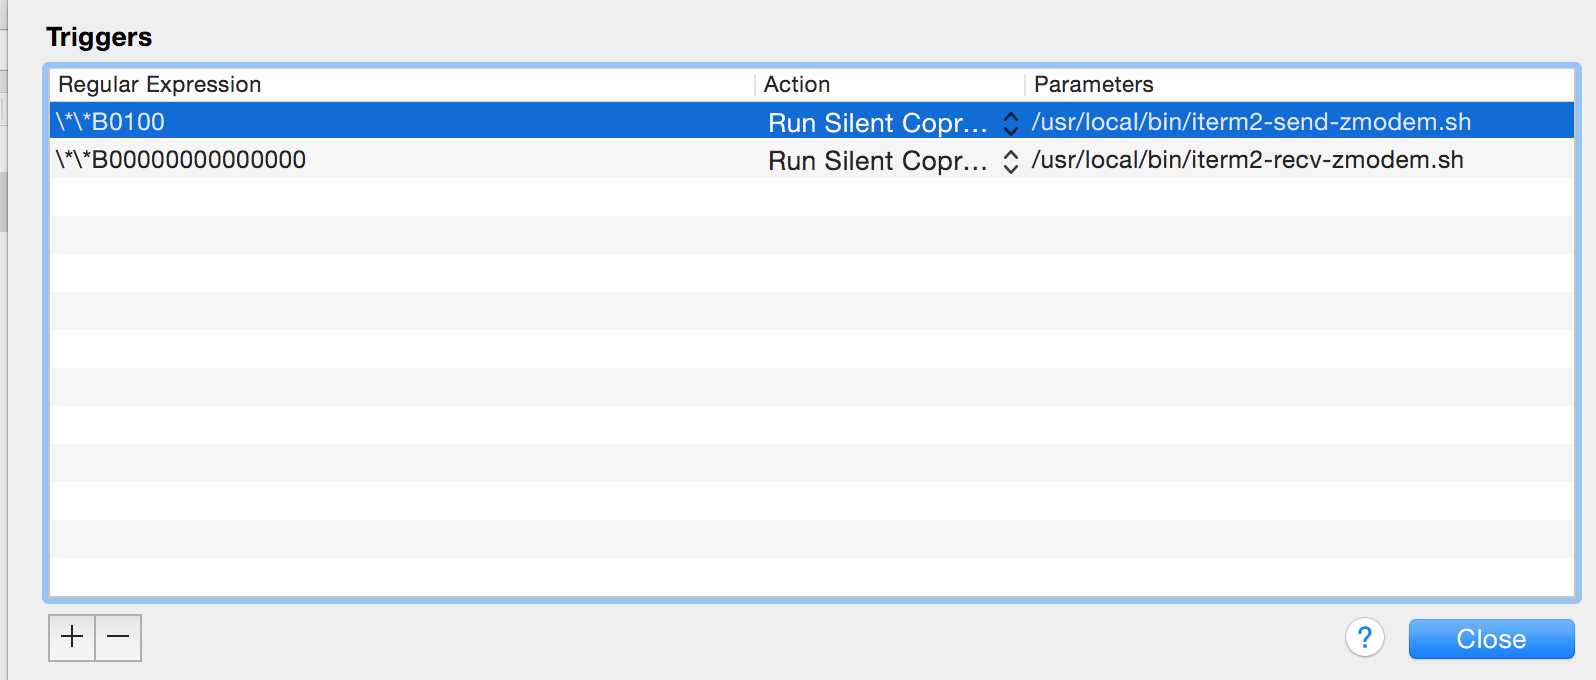Viewport: 1596px width, 680px height.
Task: Sort by the Regular Expression column header
Action: (x=160, y=85)
